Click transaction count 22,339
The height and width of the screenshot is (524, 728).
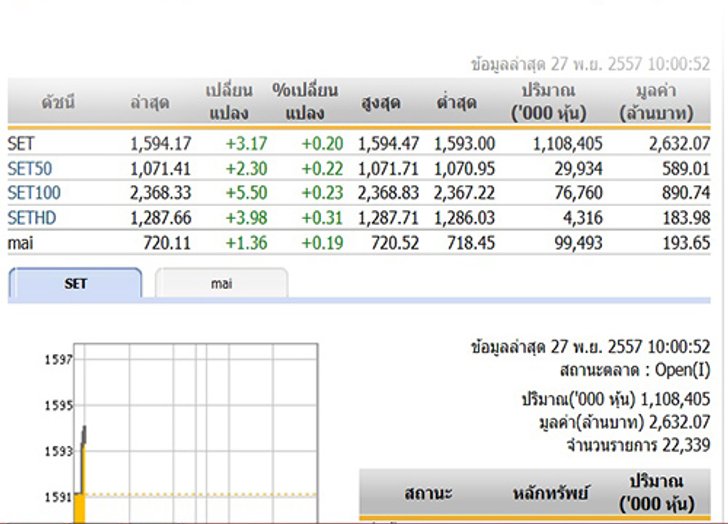pyautogui.click(x=638, y=445)
